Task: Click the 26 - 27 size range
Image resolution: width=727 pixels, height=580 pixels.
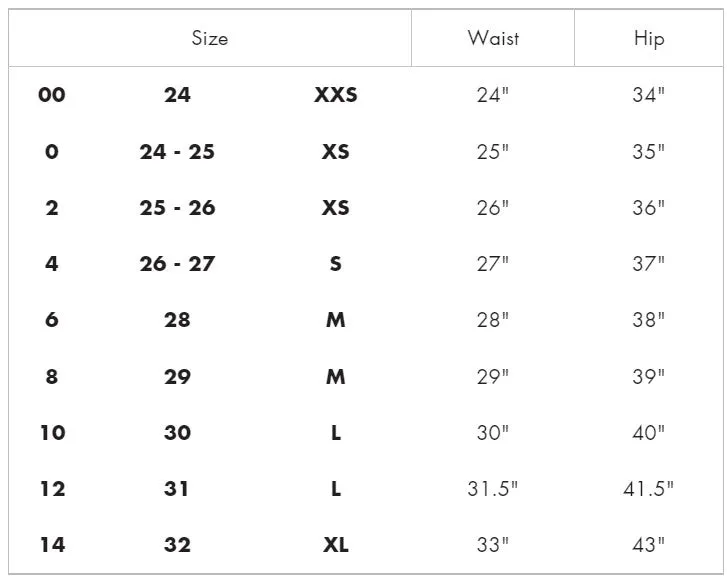Action: coord(177,264)
